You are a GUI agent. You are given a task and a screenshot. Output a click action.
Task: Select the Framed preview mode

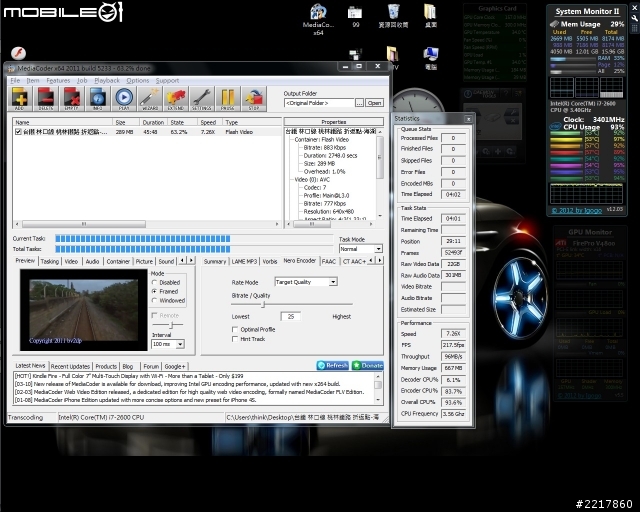[154, 291]
